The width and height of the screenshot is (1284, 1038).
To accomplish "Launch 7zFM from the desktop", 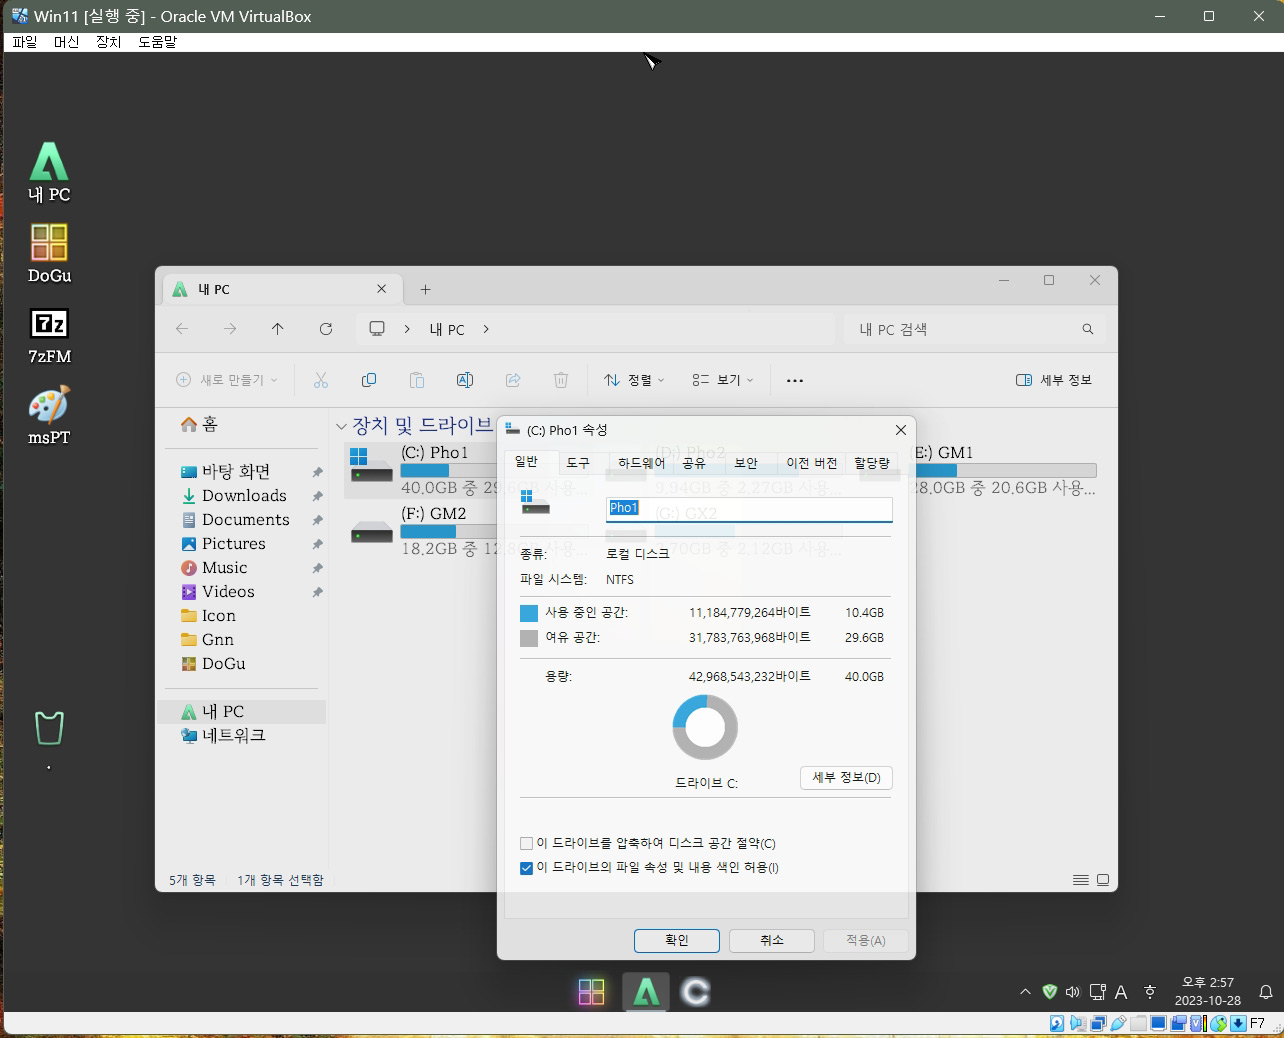I will click(x=49, y=335).
